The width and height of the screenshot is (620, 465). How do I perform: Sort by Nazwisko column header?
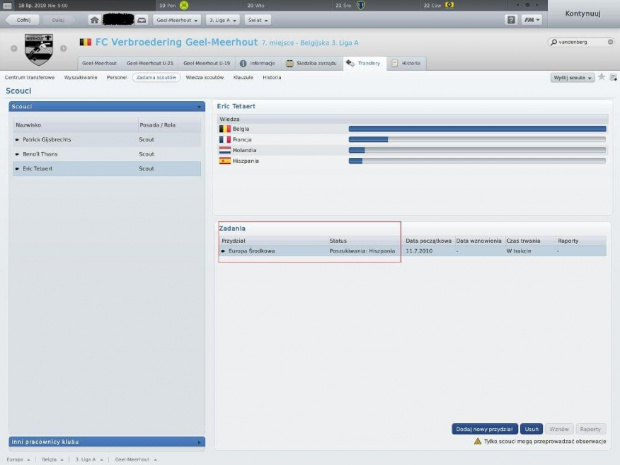click(76, 125)
